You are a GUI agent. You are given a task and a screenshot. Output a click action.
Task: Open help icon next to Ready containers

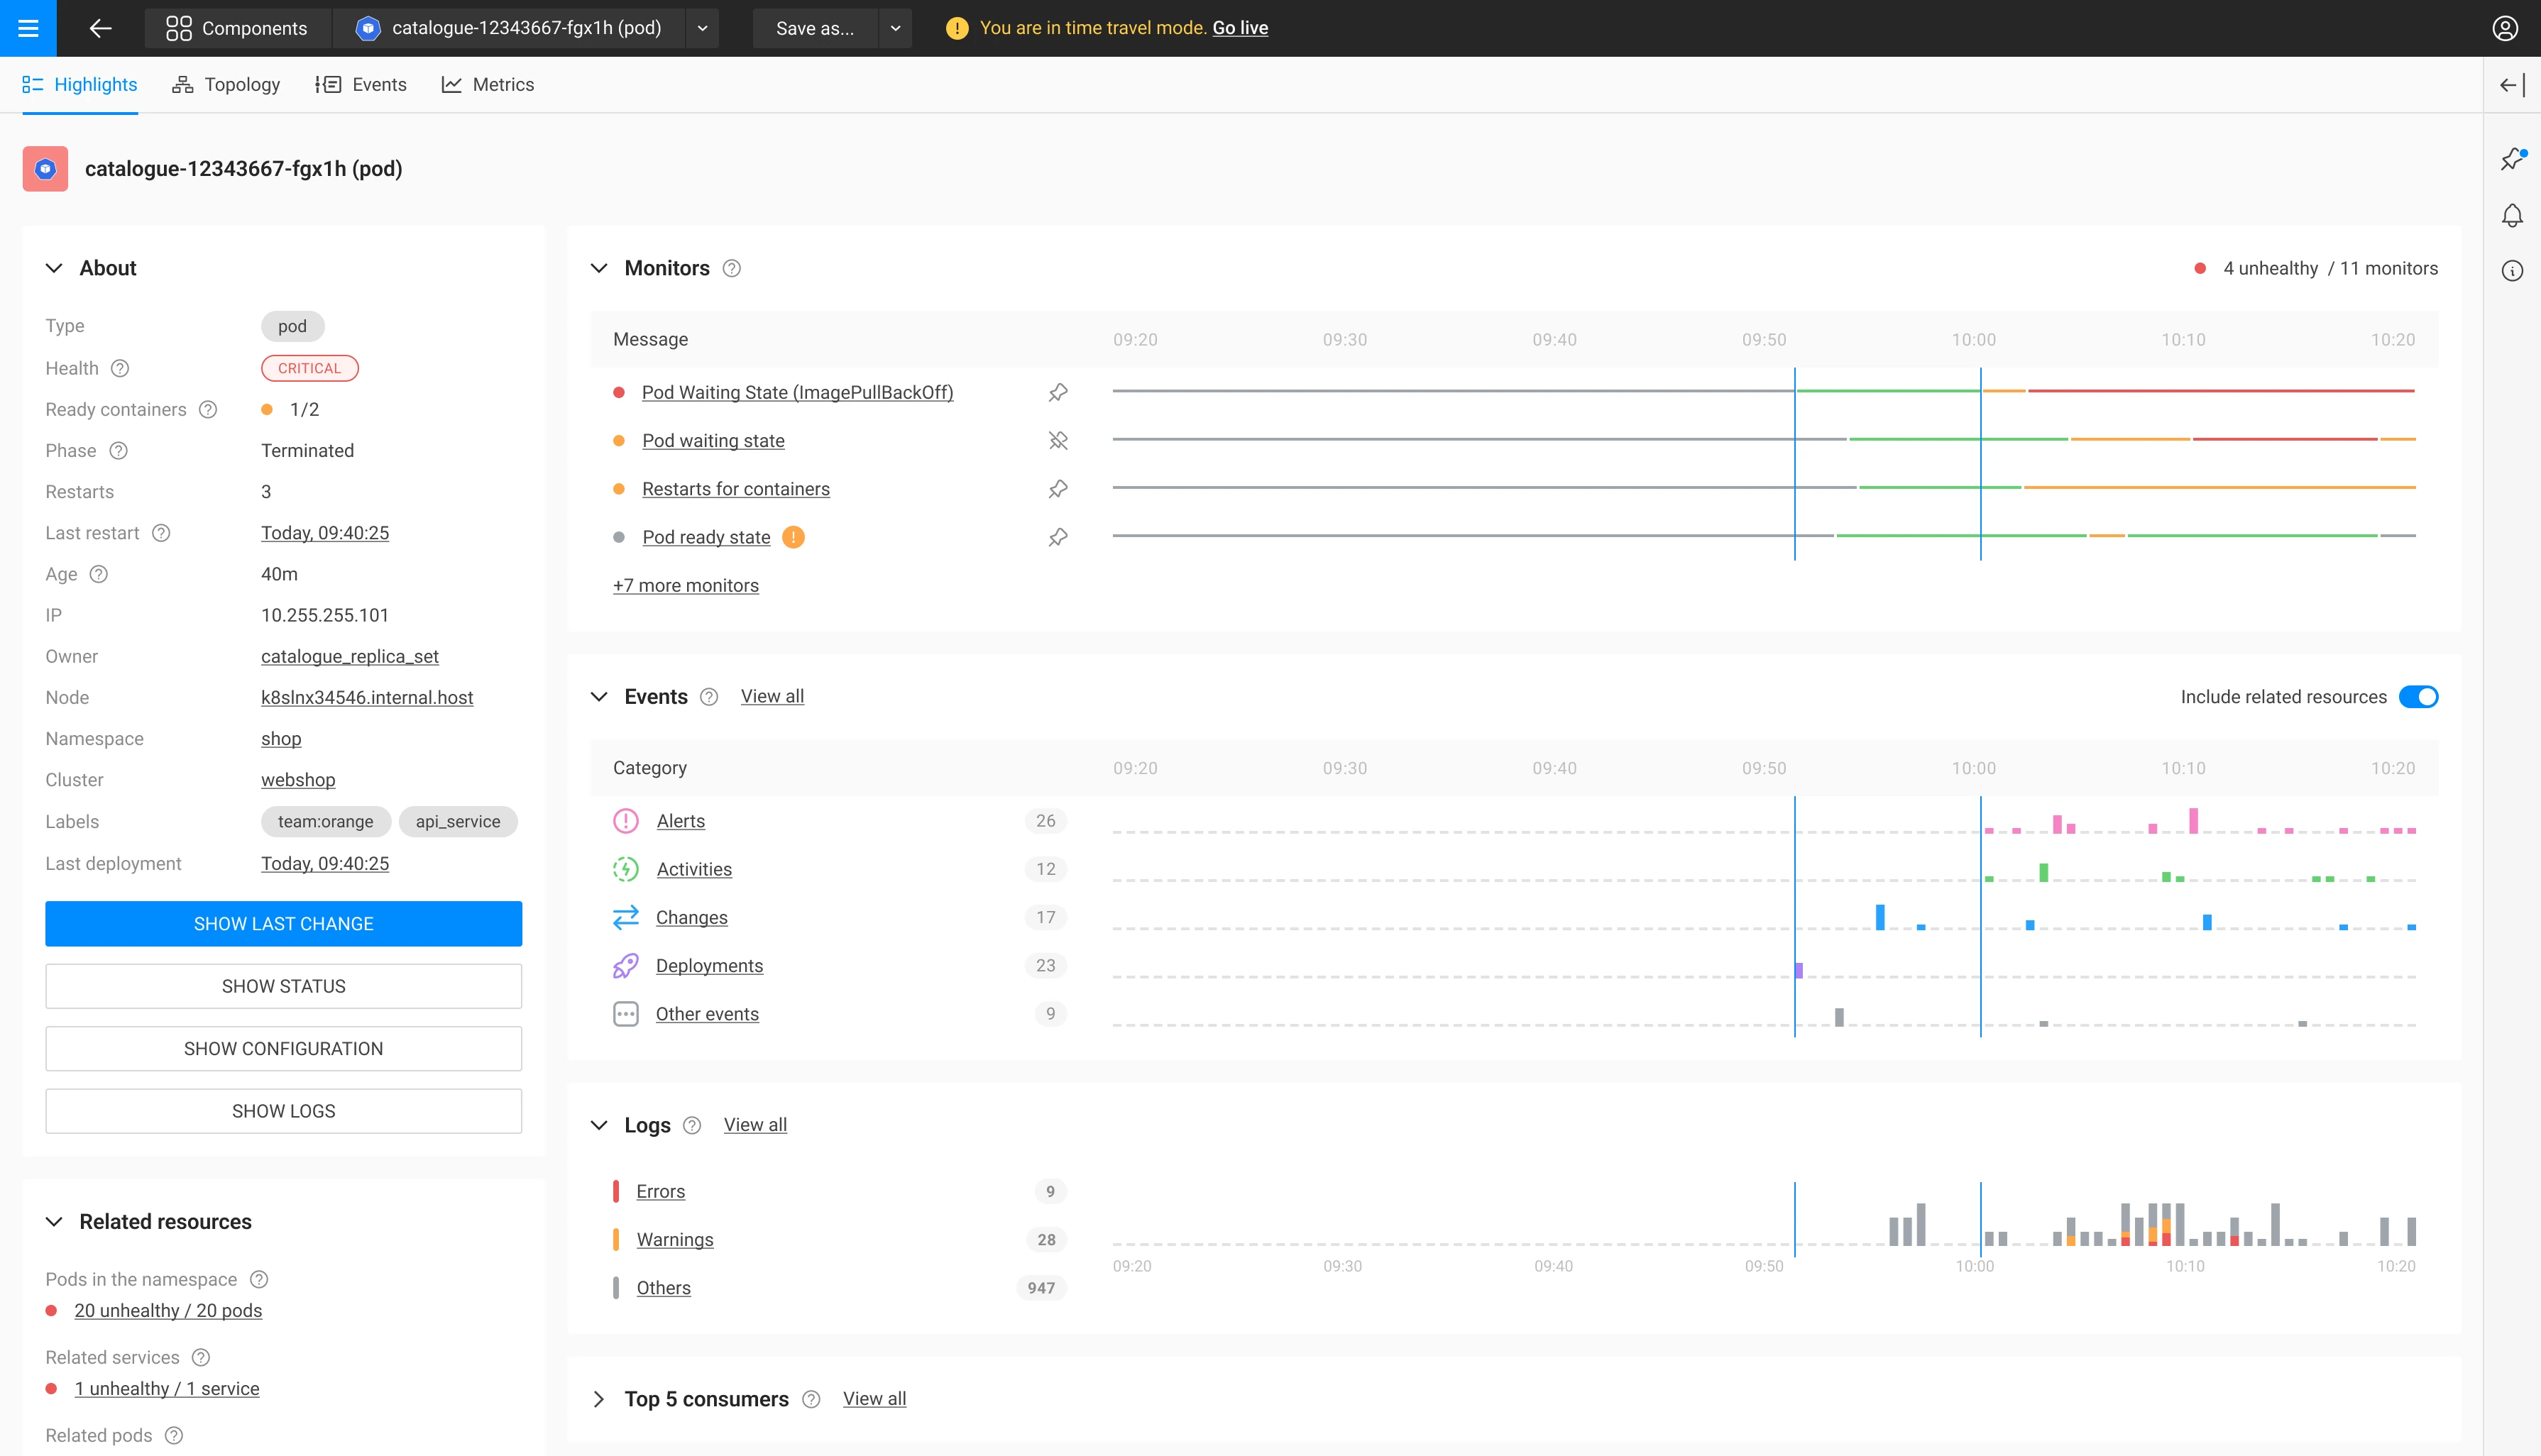tap(208, 409)
